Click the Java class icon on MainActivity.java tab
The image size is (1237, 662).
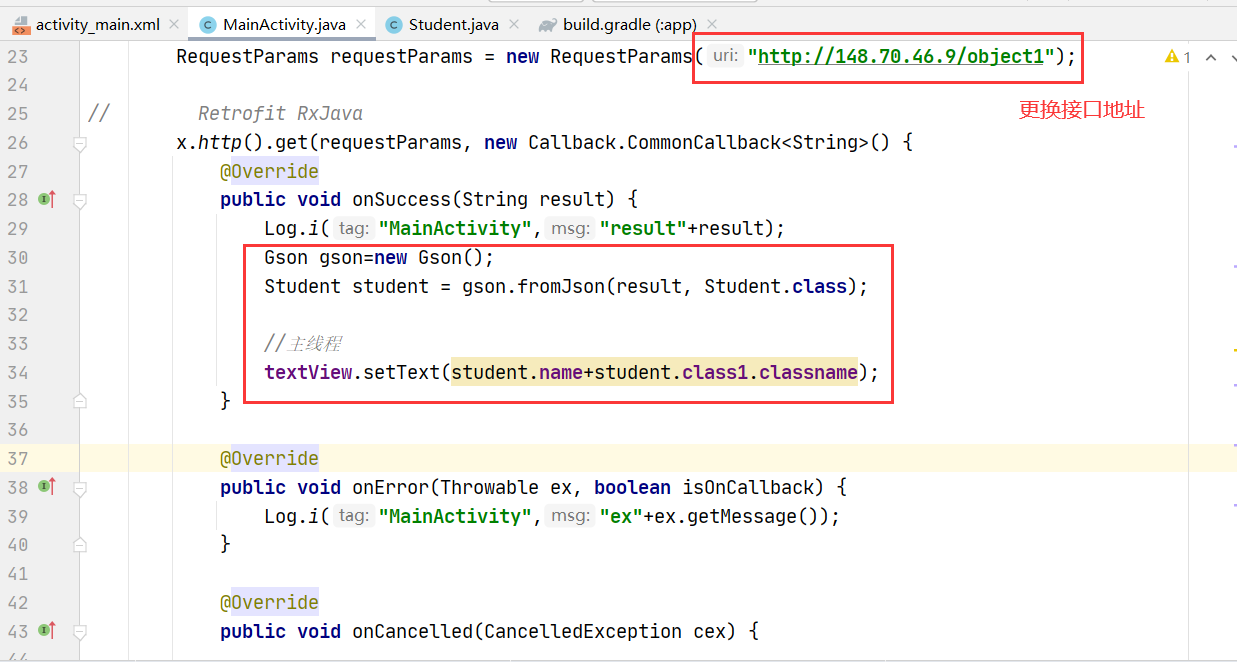[208, 25]
